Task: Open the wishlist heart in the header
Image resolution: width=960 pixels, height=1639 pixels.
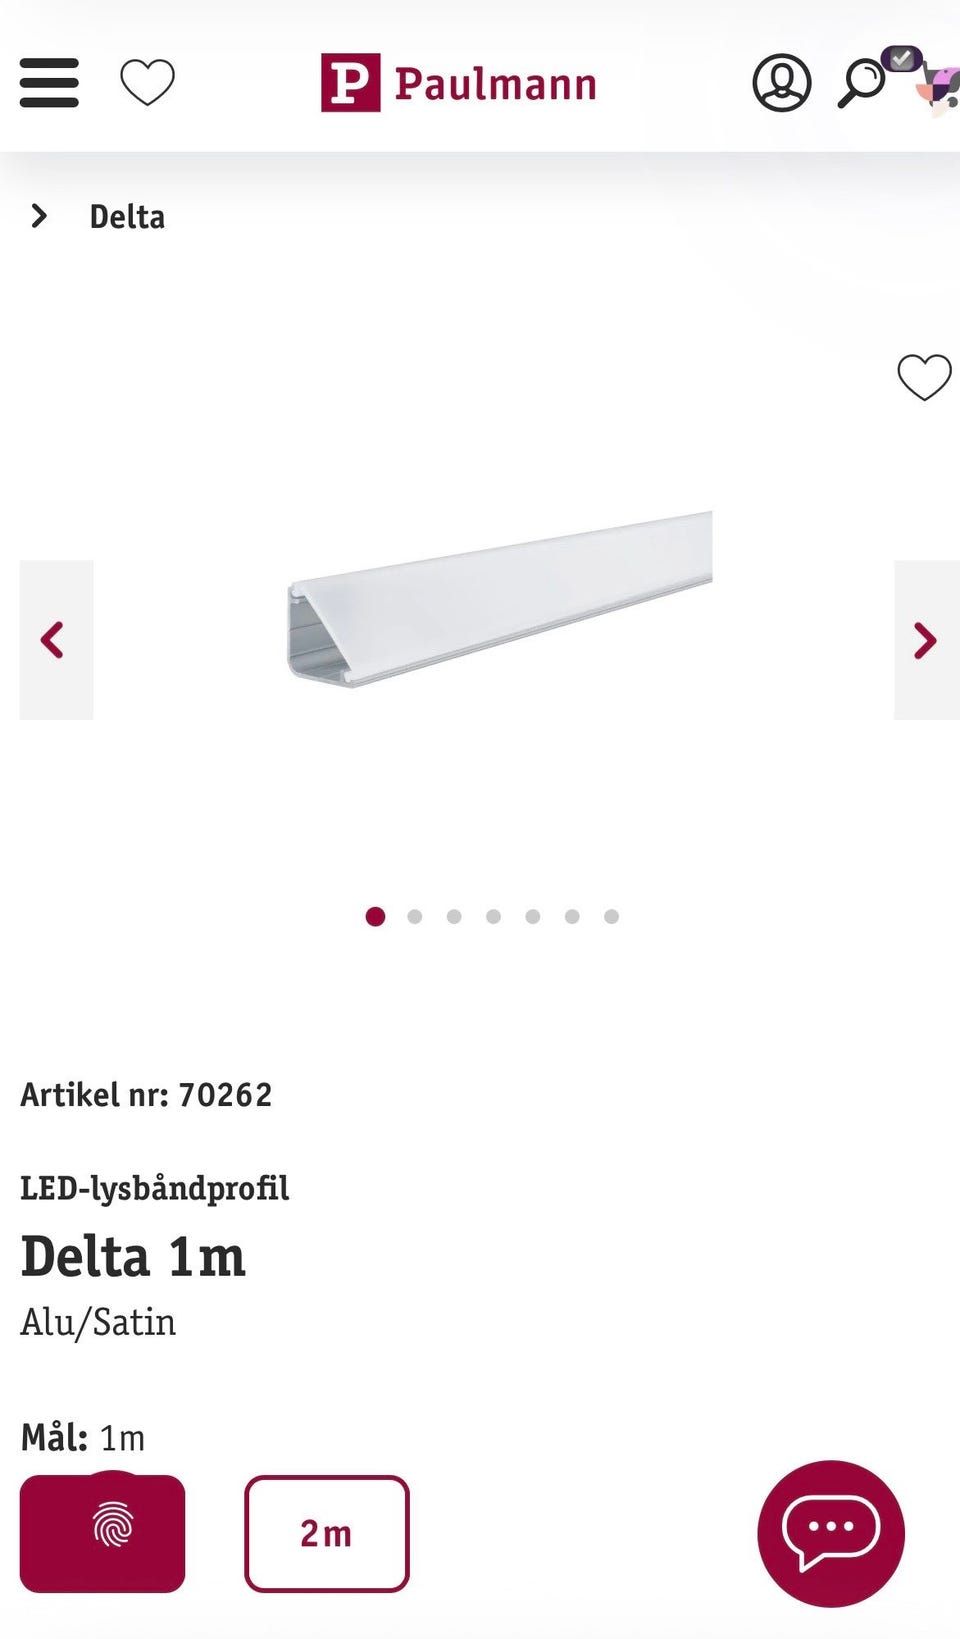Action: click(x=147, y=82)
